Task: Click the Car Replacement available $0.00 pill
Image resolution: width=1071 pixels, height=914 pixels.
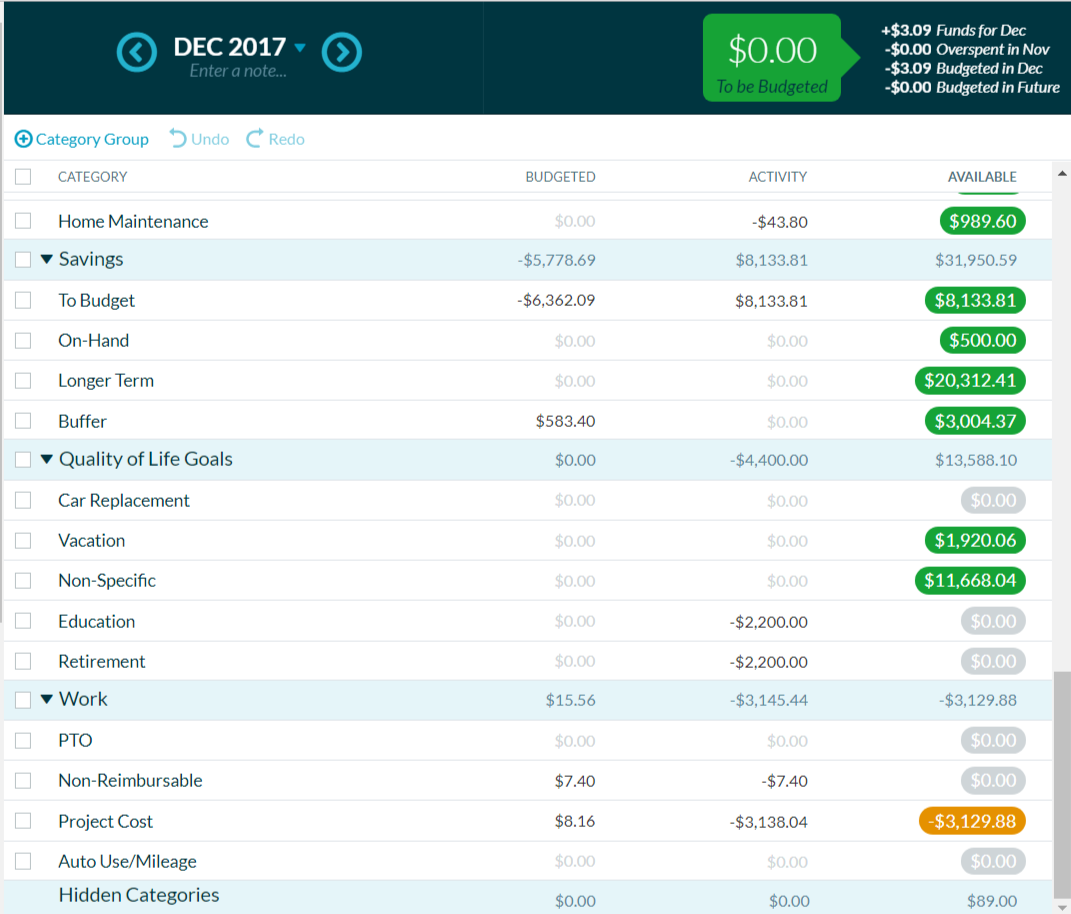Action: tap(993, 501)
